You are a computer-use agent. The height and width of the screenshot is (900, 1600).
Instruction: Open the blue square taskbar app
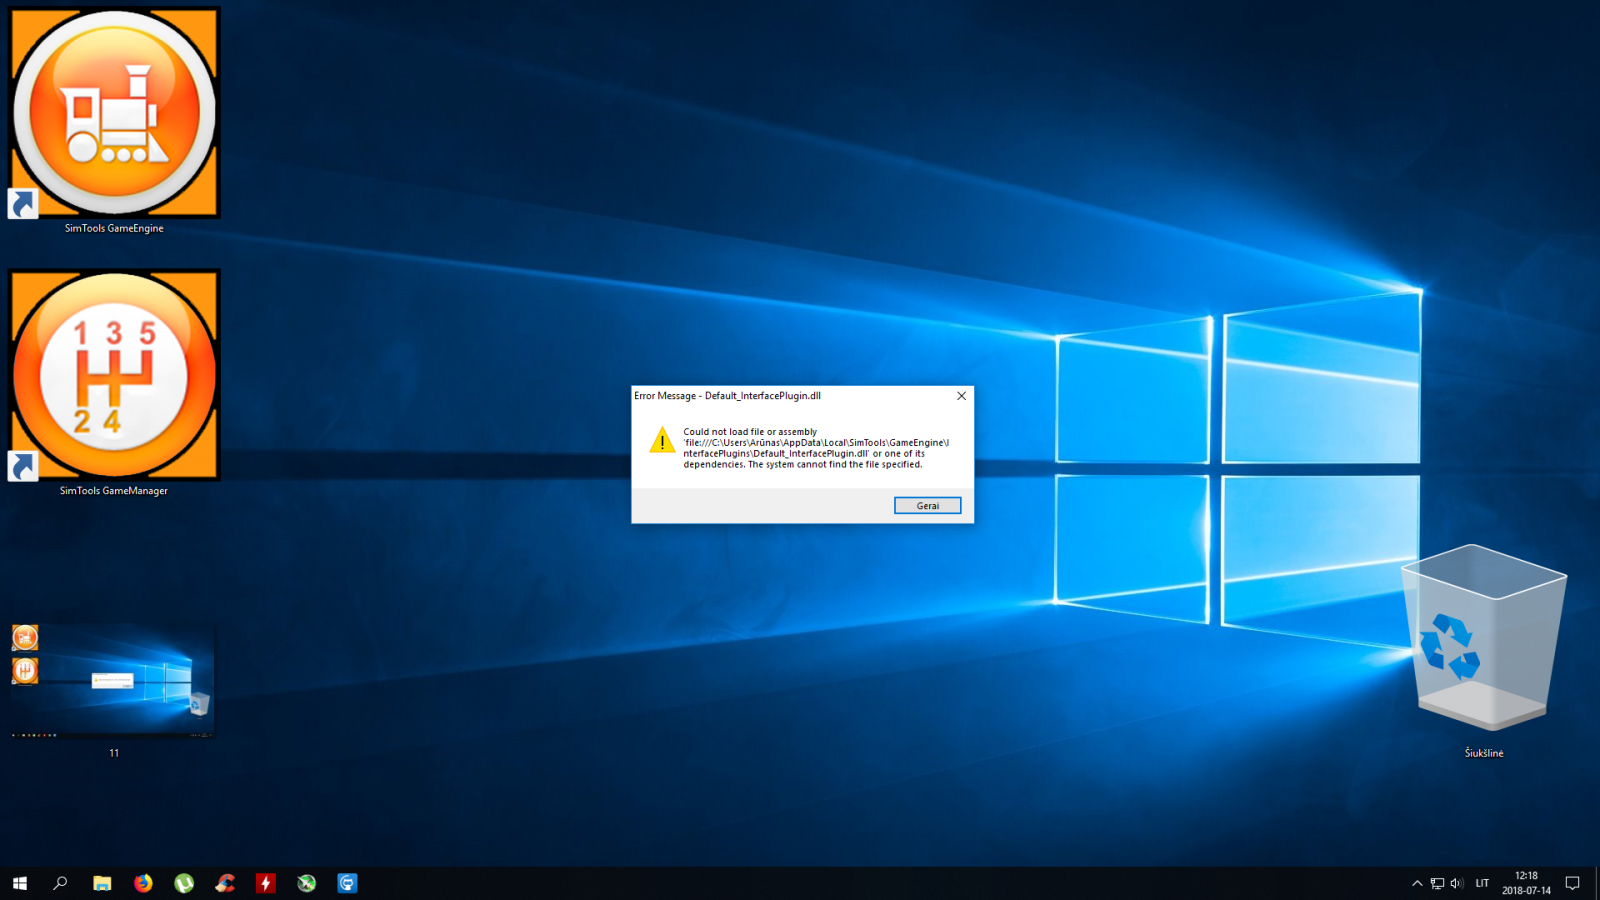tap(347, 883)
